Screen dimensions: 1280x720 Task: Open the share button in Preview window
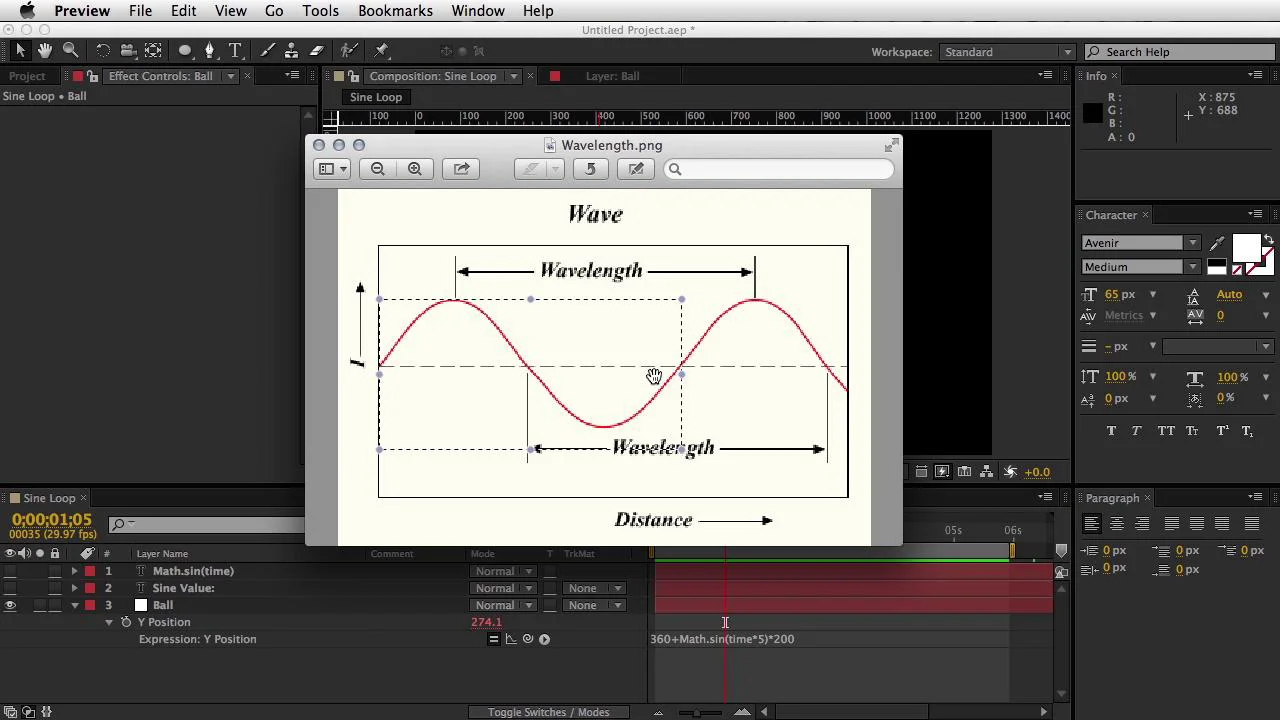(461, 169)
